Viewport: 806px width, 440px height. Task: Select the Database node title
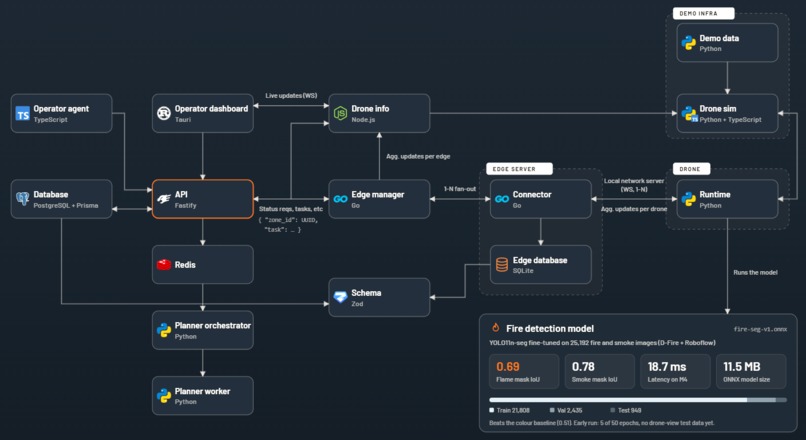(51, 195)
